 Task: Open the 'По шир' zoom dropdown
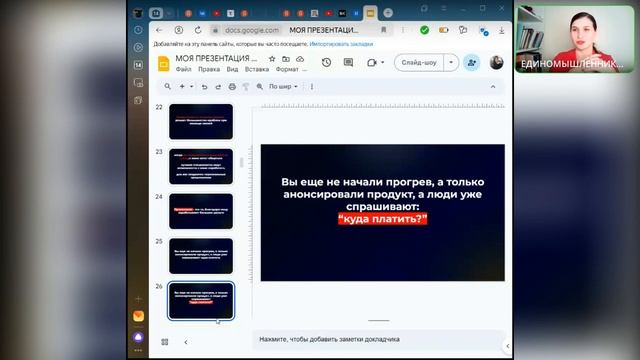coord(283,87)
